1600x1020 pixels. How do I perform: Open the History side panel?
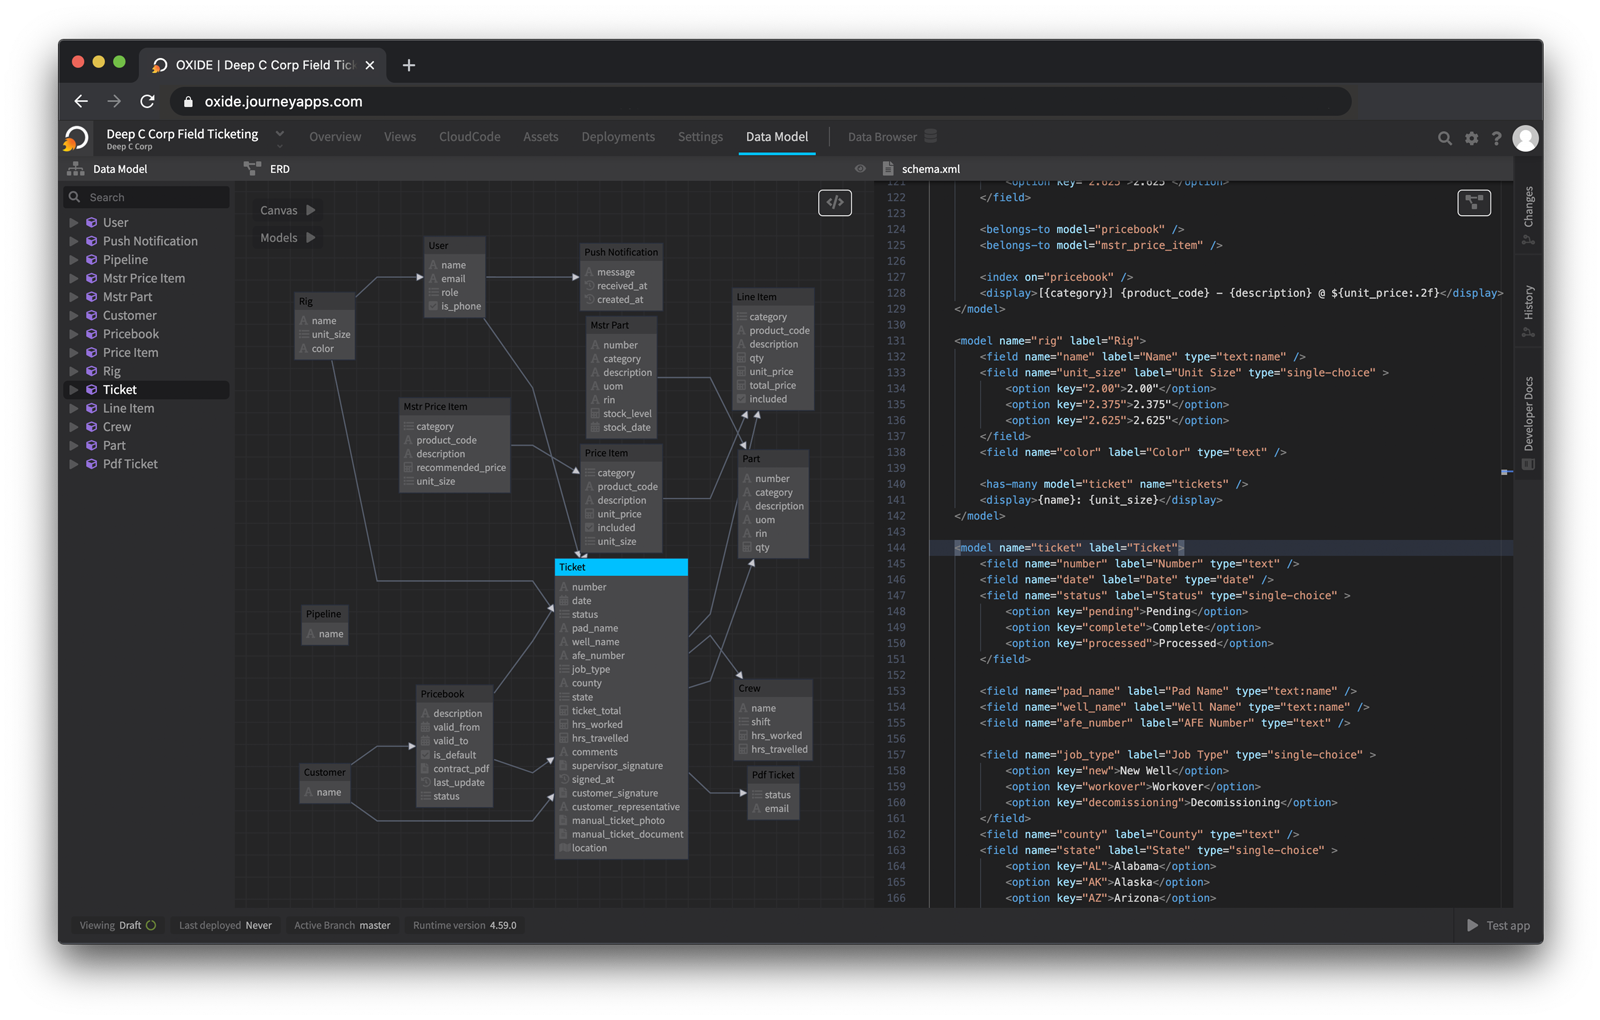click(1528, 304)
